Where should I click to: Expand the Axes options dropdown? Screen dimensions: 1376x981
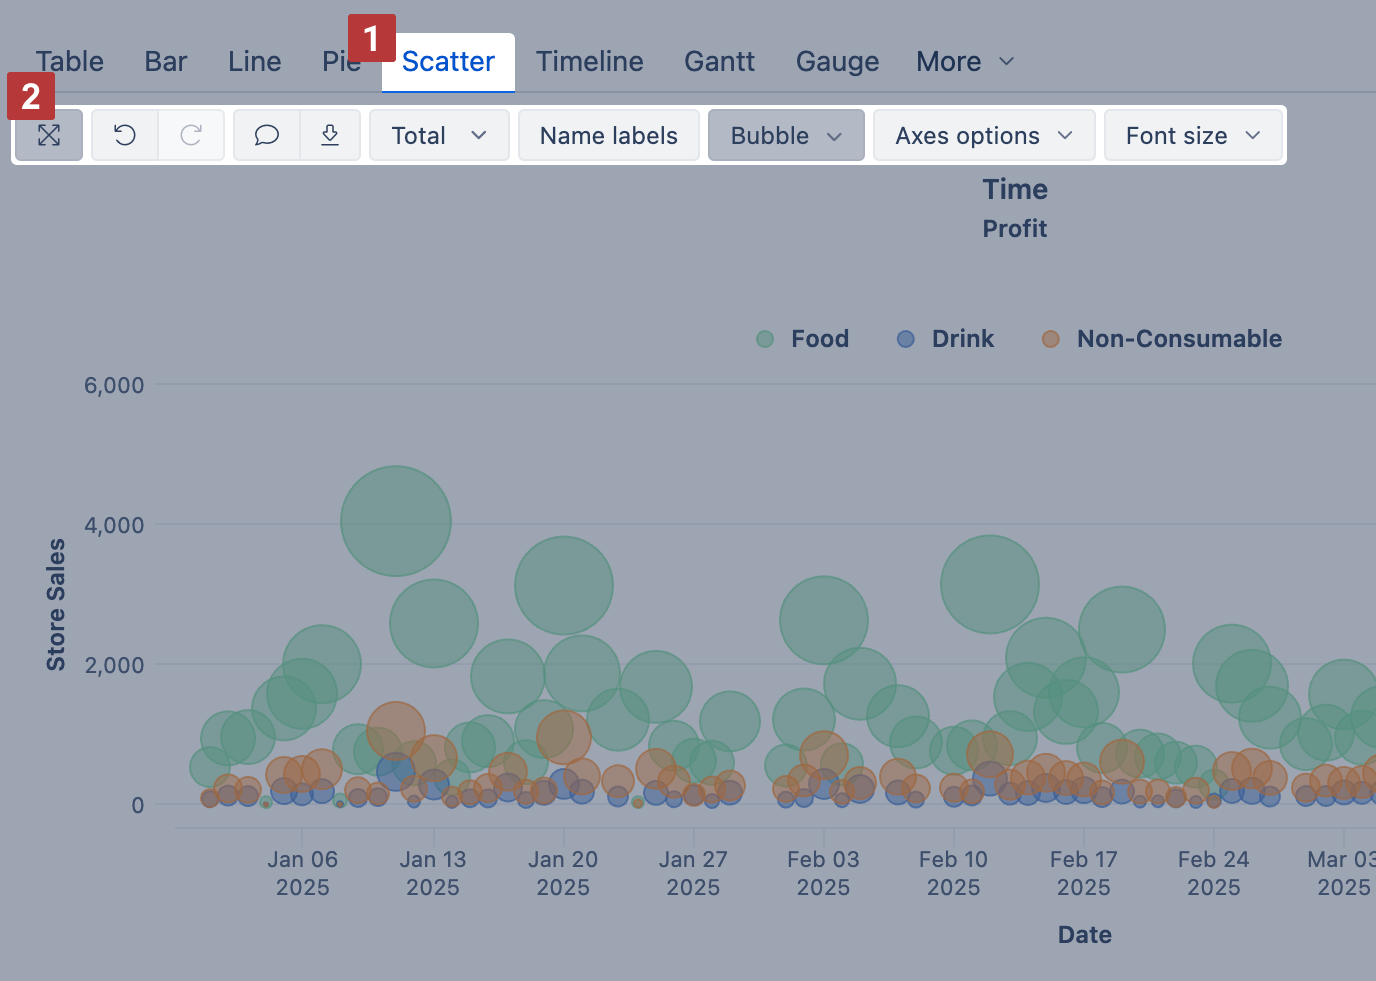tap(984, 135)
